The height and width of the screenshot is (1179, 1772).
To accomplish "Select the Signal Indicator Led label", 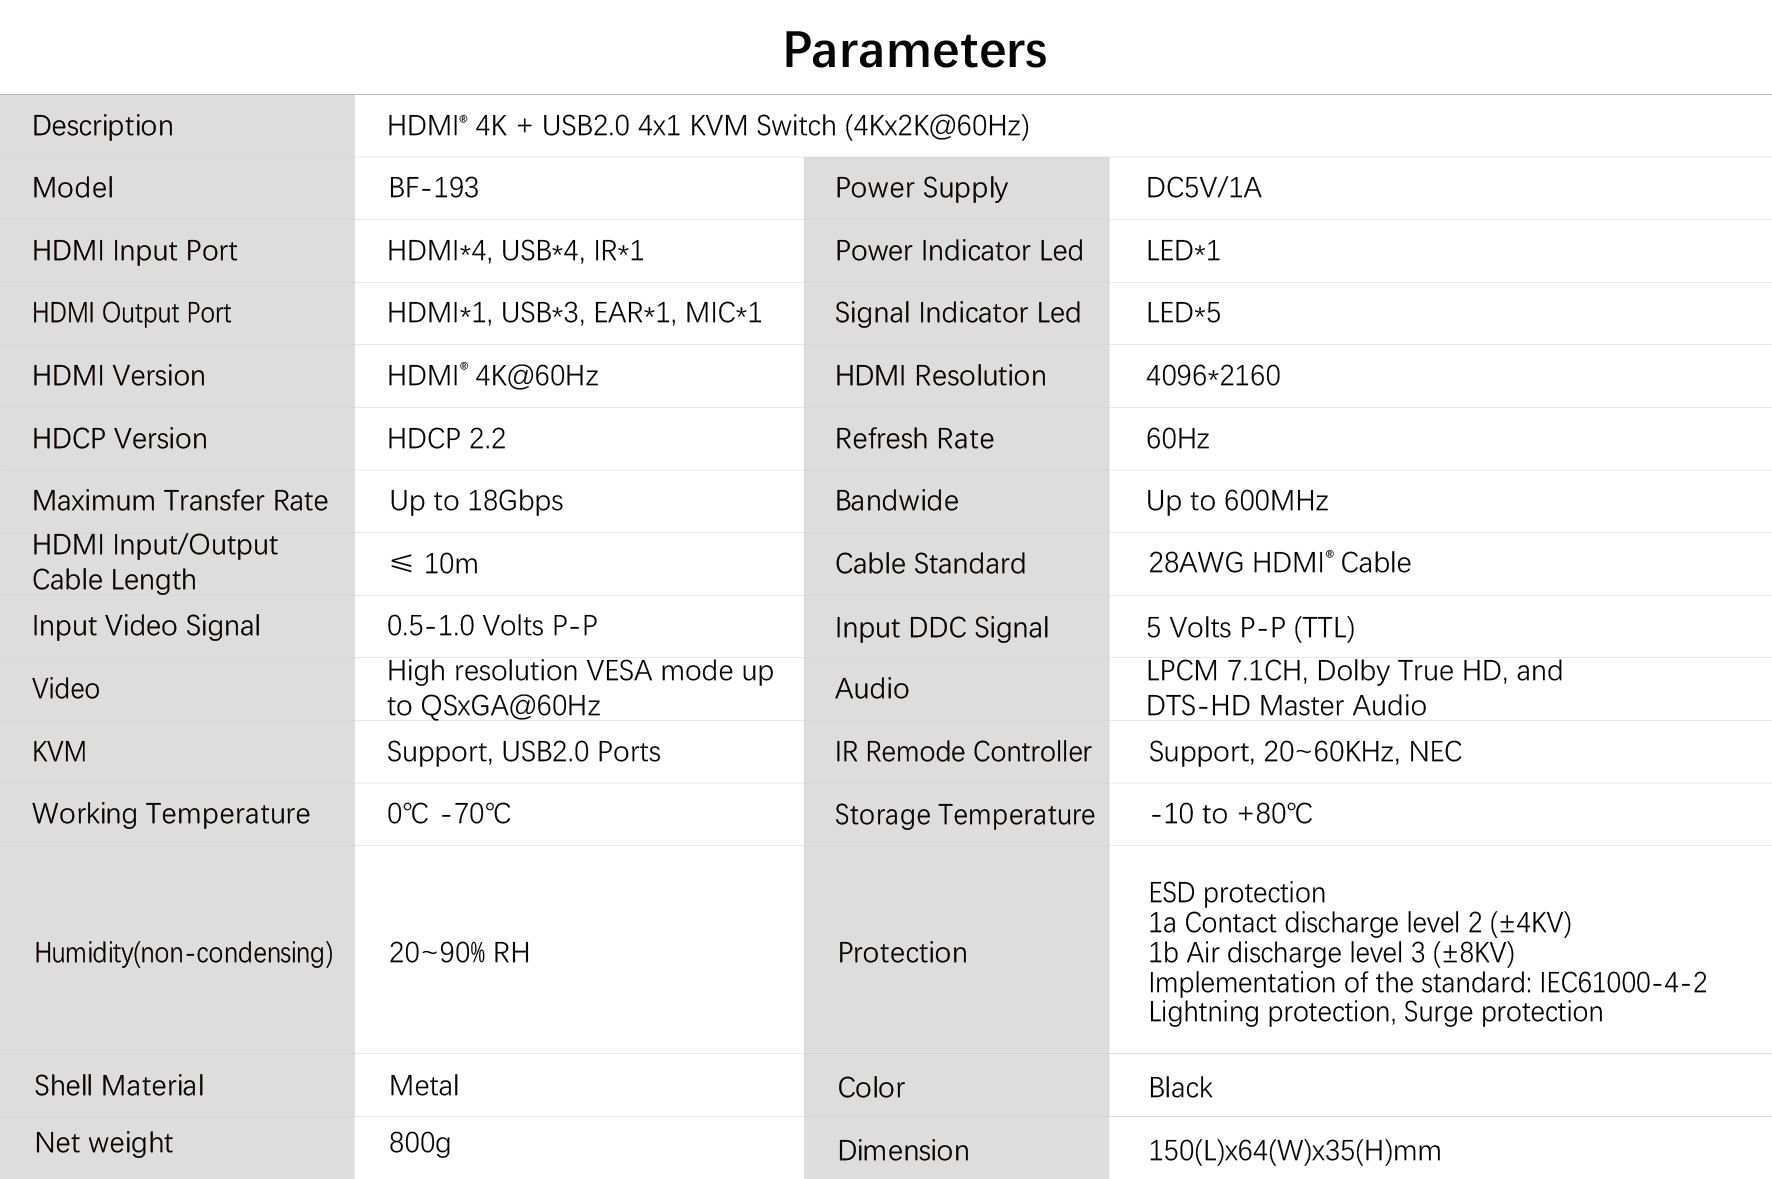I will [x=957, y=313].
